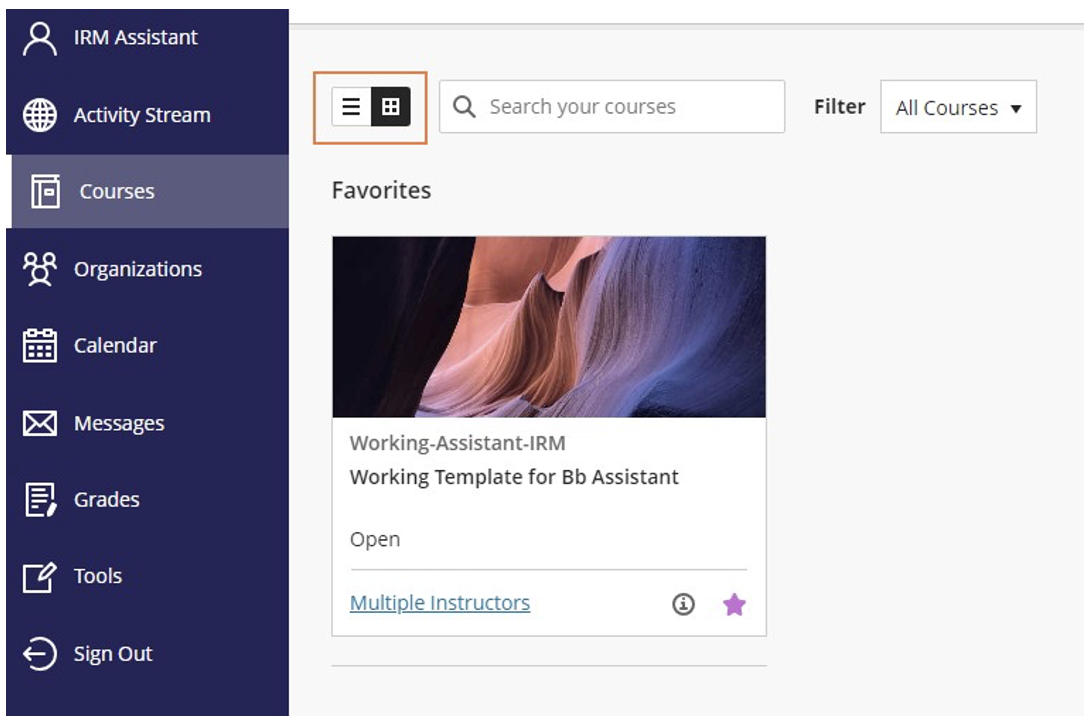Switch to list view
Screen dimensions: 1092x726
351,107
